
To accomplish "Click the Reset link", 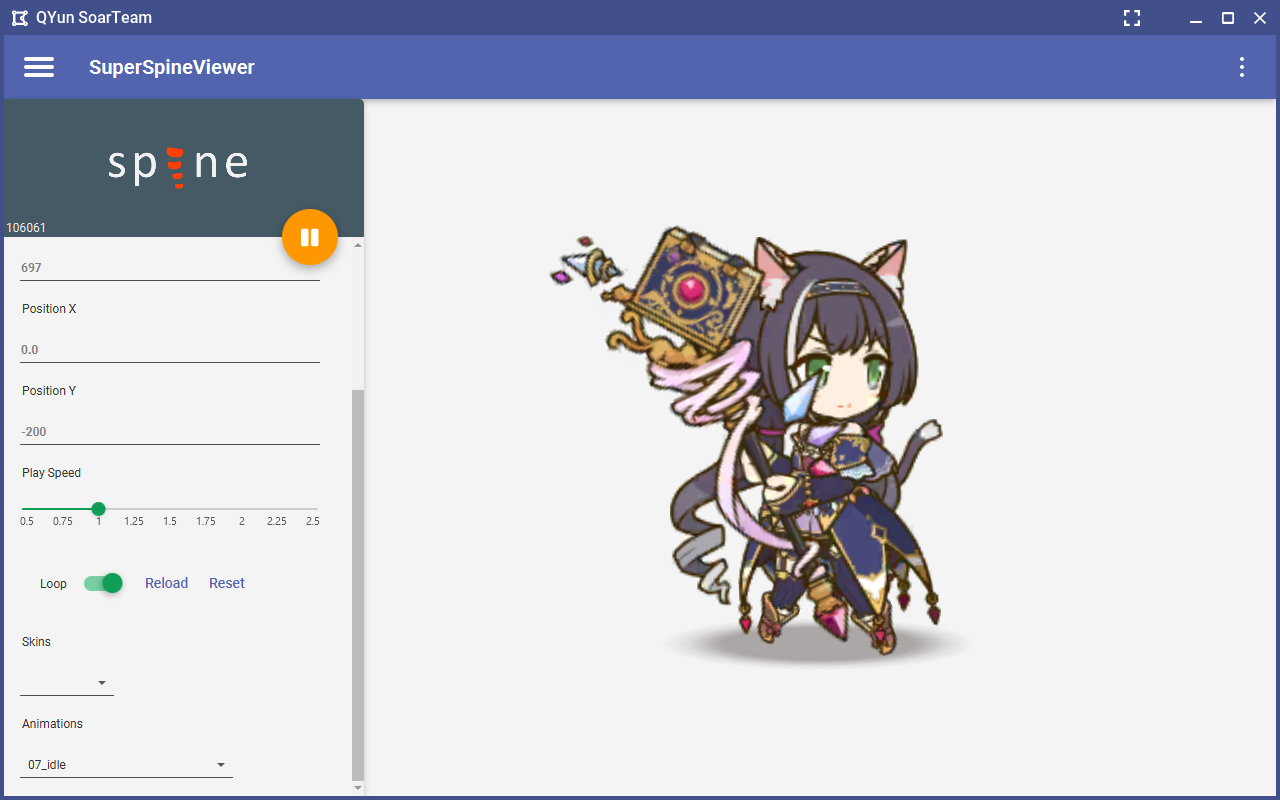I will (x=227, y=583).
